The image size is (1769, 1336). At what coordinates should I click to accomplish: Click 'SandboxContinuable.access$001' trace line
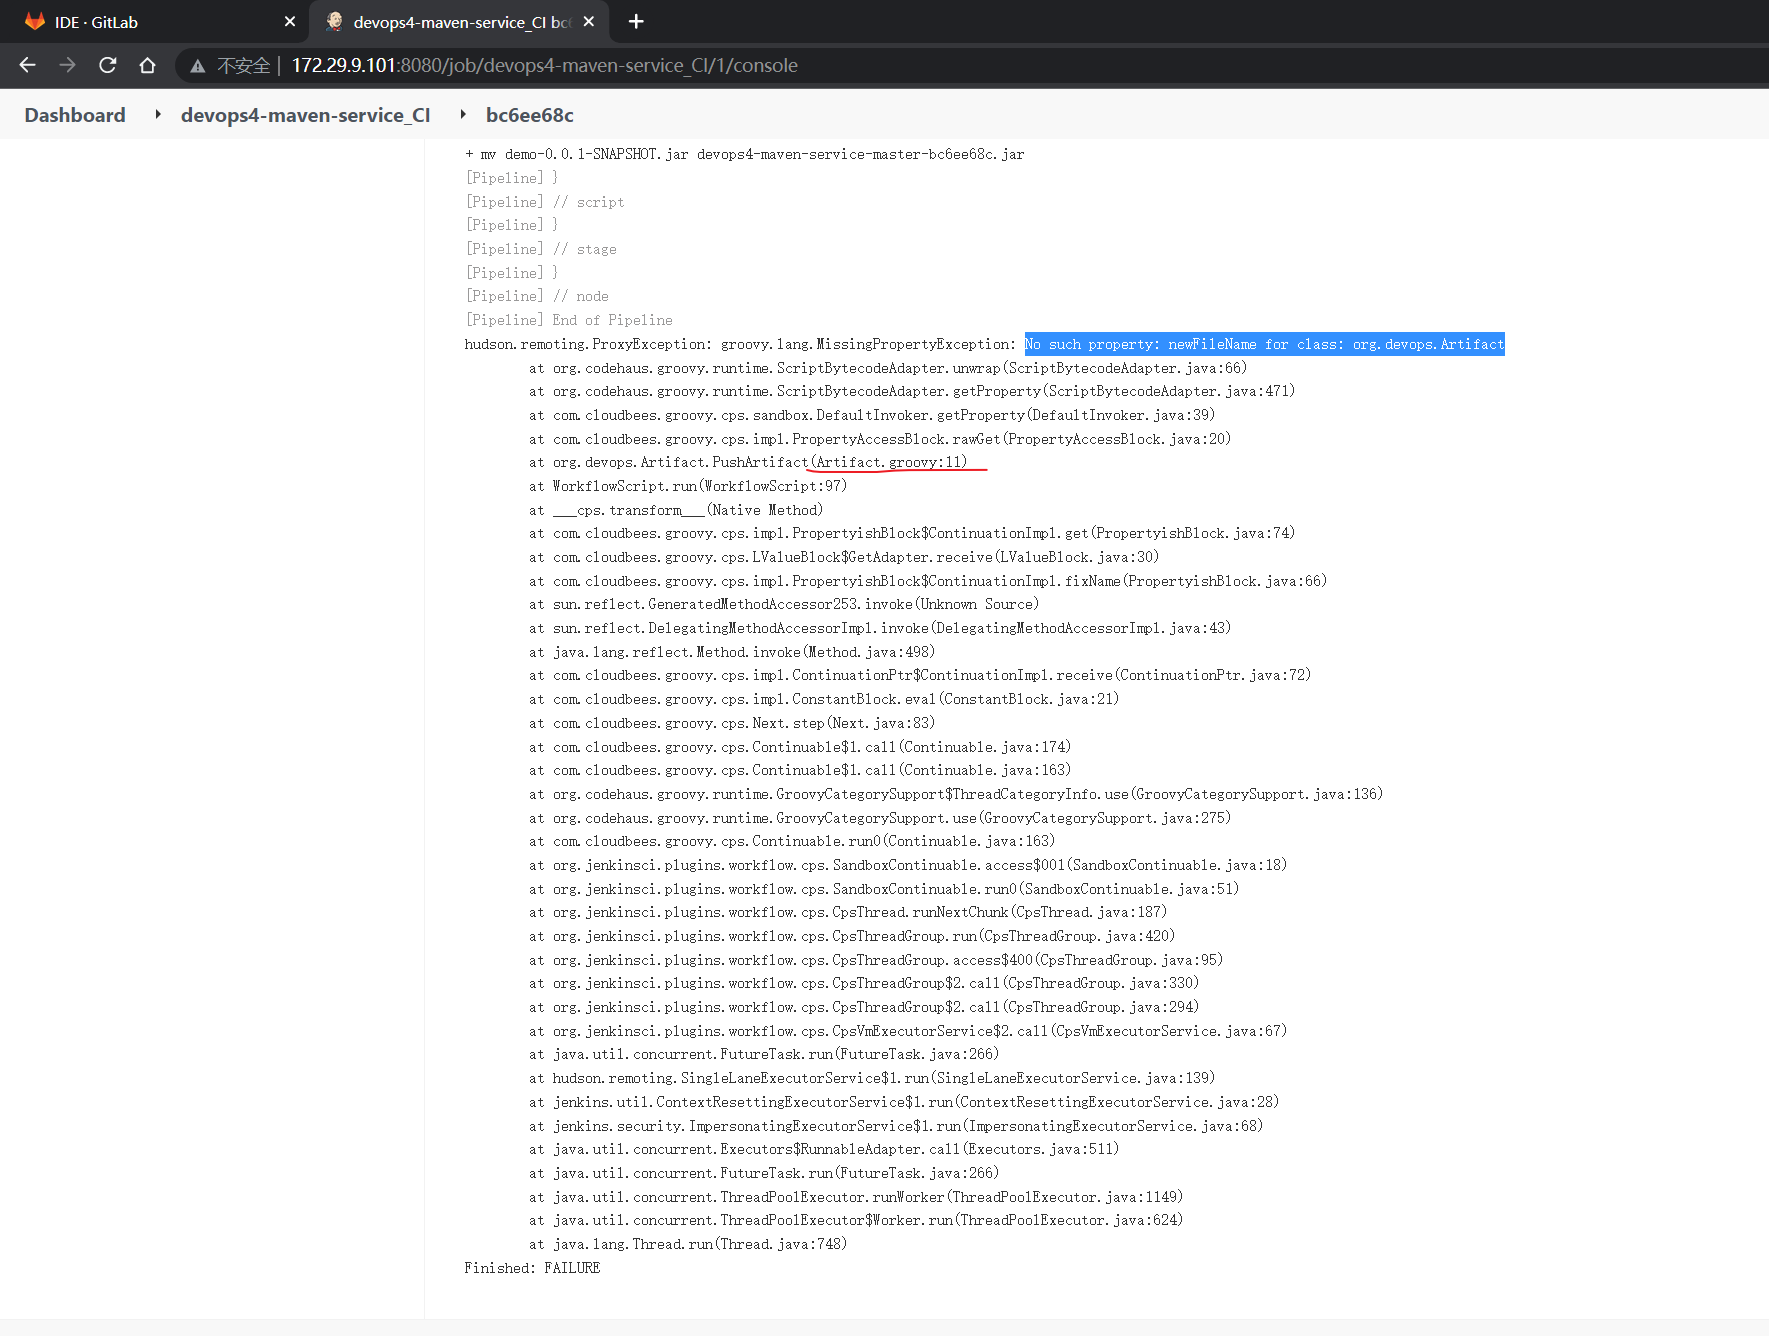click(x=908, y=865)
